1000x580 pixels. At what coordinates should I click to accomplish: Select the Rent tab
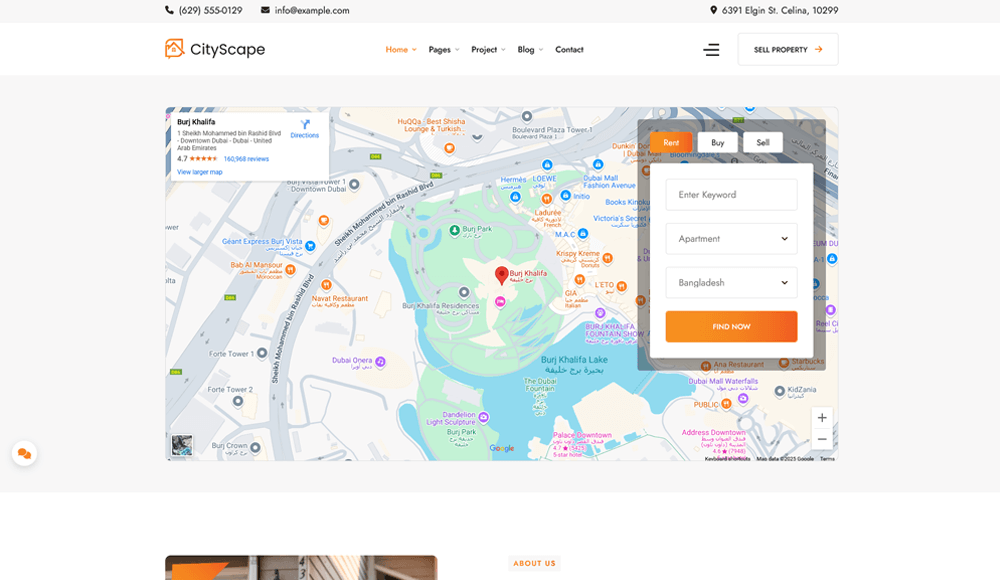671,143
